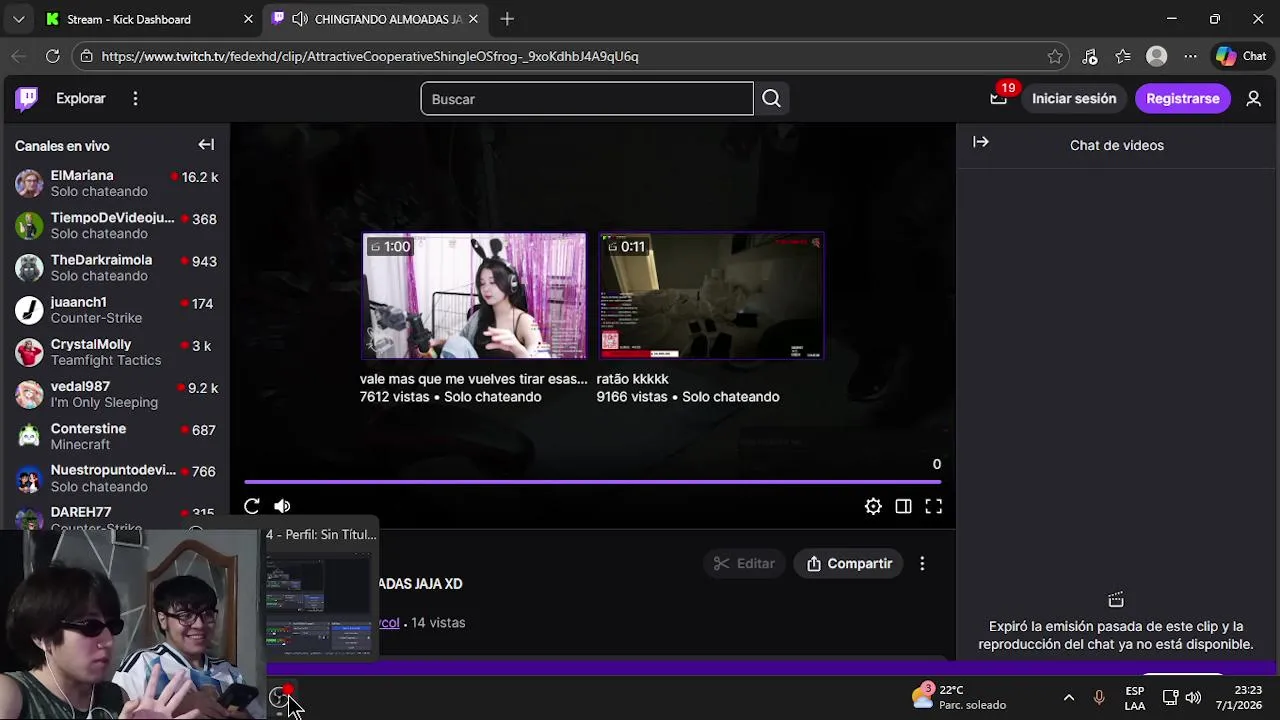1280x720 pixels.
Task: Open the 0:11 ratão kkkkk clip thumbnail
Action: [x=711, y=296]
